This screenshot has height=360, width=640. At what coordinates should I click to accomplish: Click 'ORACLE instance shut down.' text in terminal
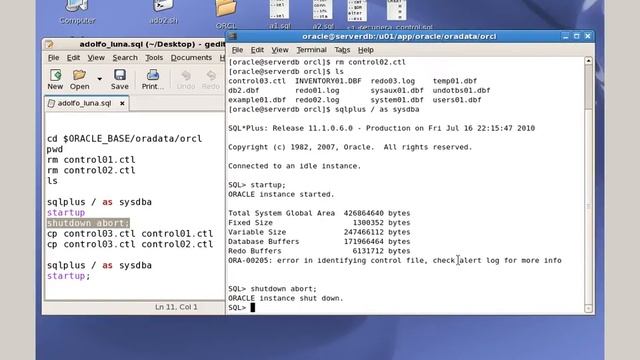point(286,298)
